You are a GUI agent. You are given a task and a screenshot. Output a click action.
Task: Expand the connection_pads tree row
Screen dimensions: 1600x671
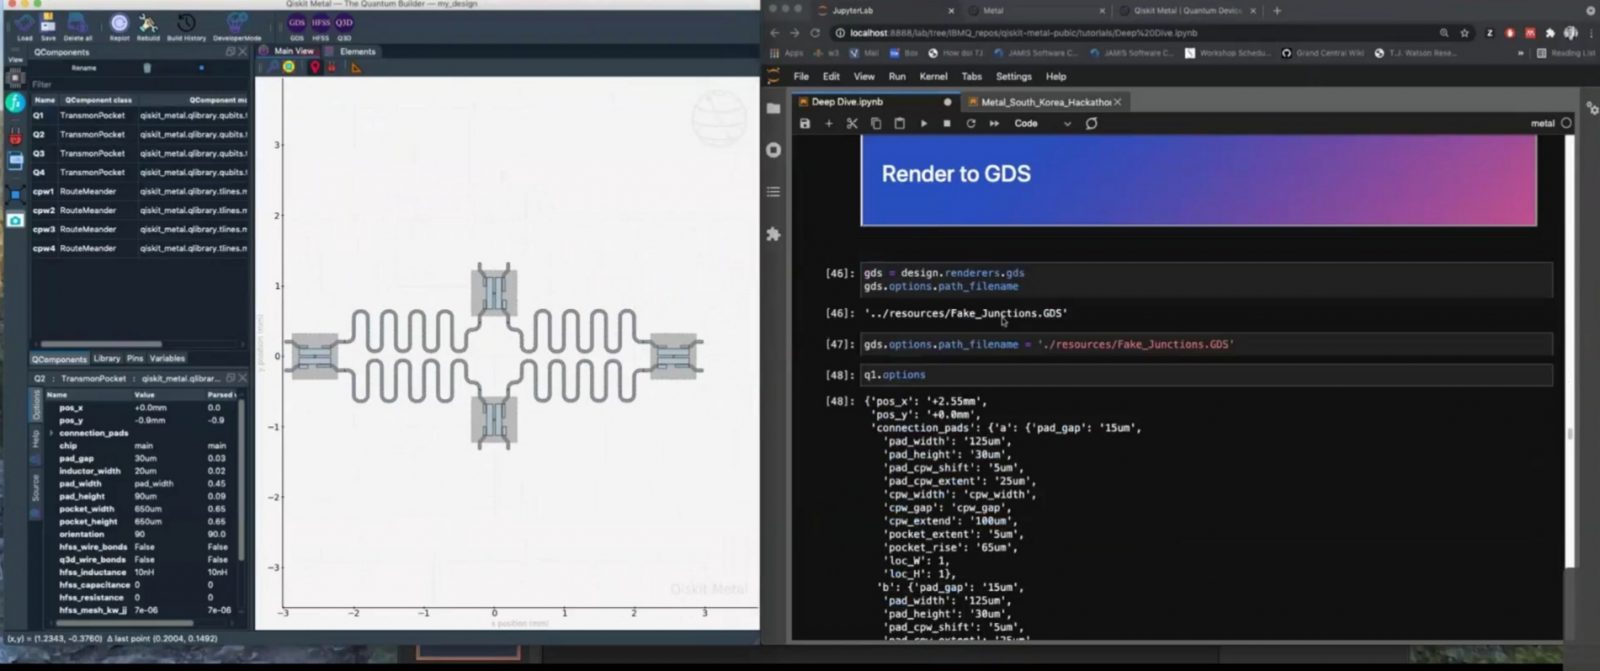(x=51, y=433)
